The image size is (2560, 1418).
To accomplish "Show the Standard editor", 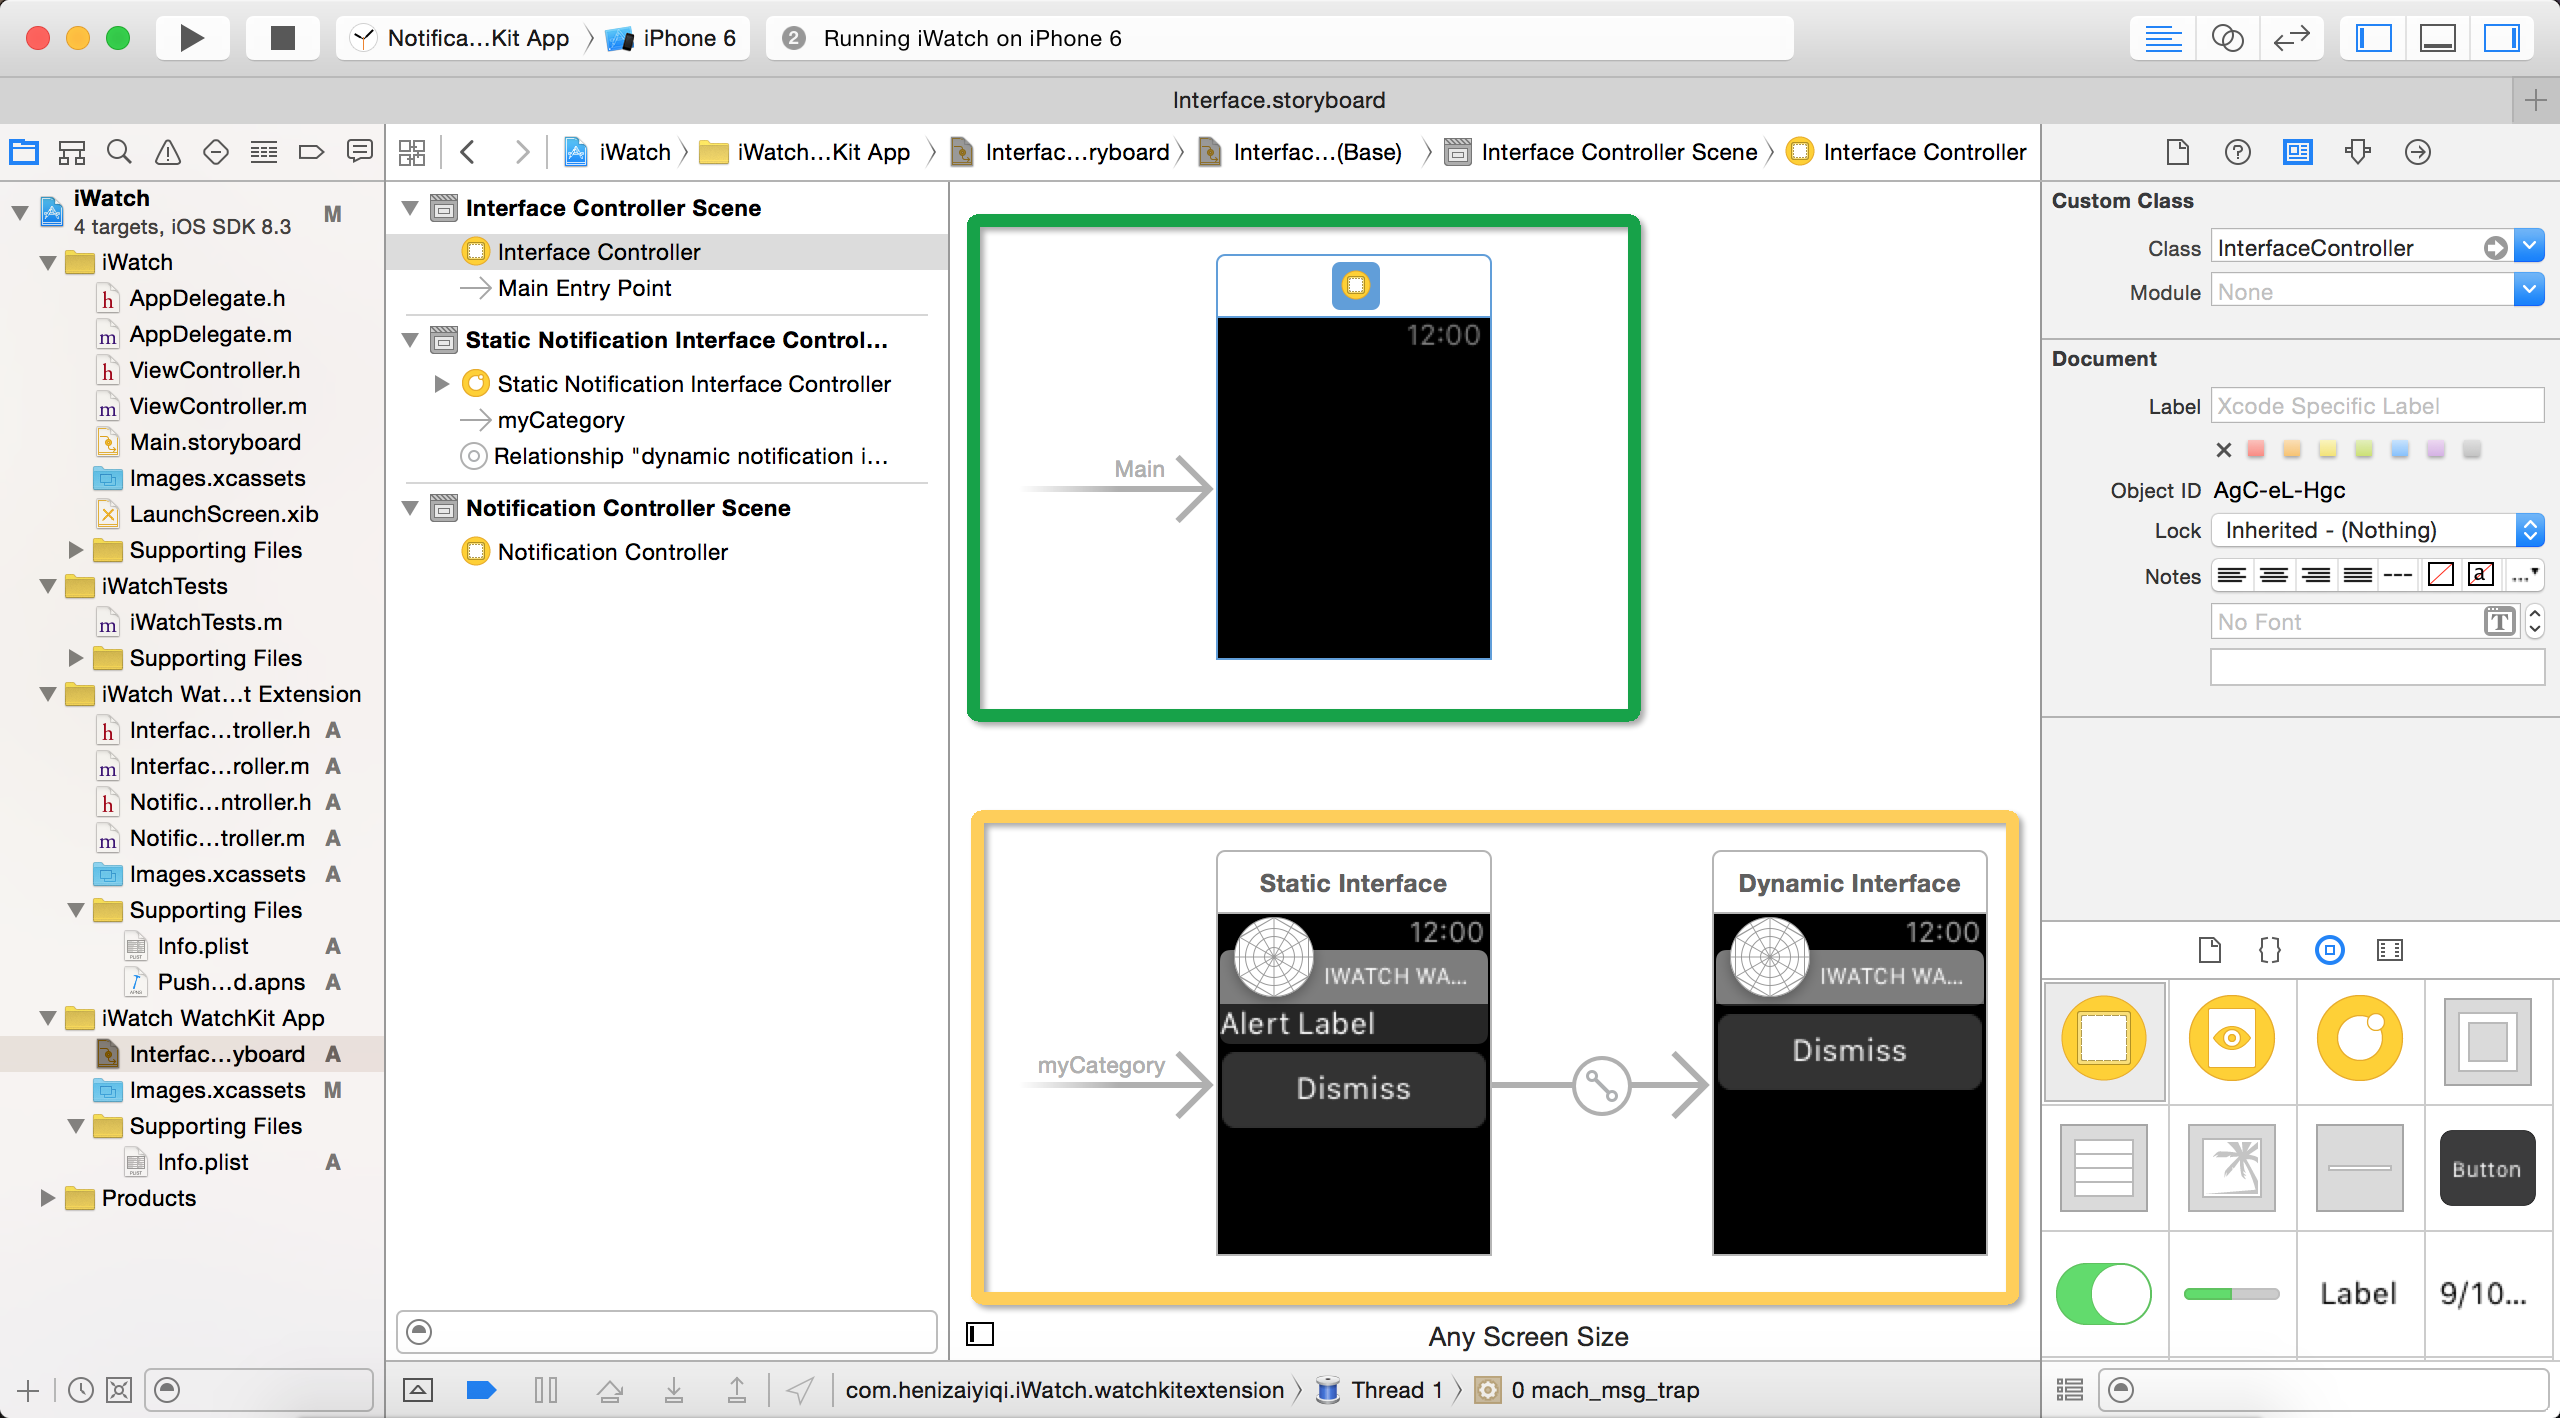I will [2163, 38].
